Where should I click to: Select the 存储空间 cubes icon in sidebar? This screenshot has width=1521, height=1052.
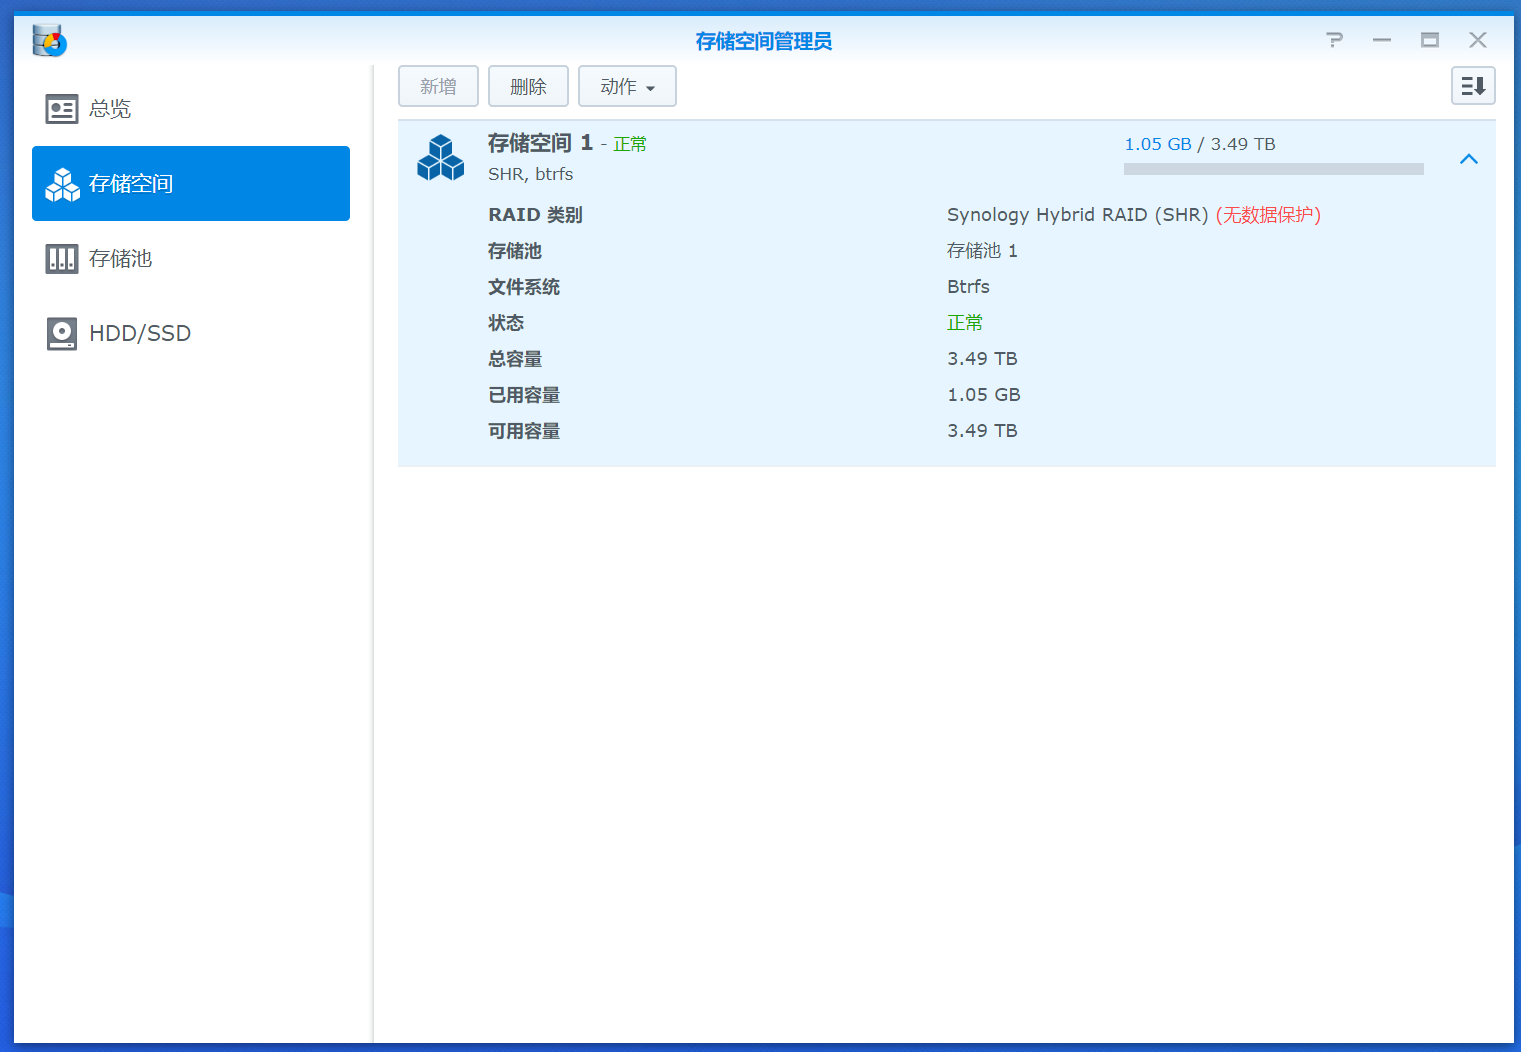point(62,184)
